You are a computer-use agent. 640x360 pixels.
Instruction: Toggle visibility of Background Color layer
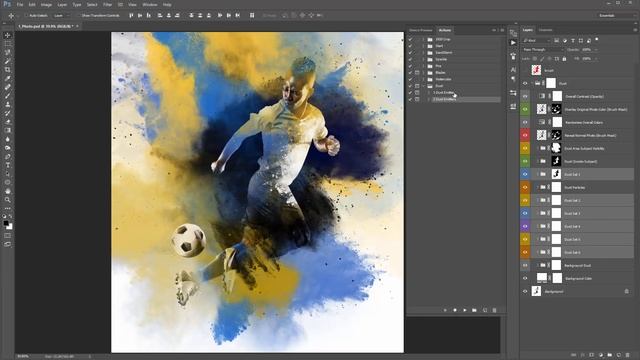(x=525, y=278)
